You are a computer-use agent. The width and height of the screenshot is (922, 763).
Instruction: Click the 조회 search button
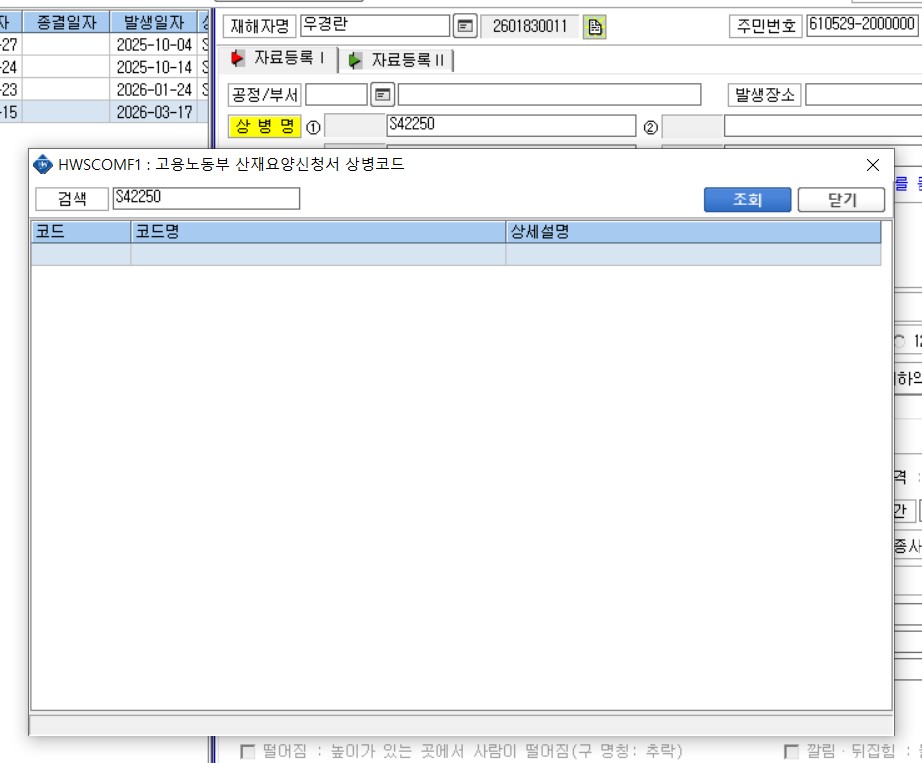pos(747,200)
